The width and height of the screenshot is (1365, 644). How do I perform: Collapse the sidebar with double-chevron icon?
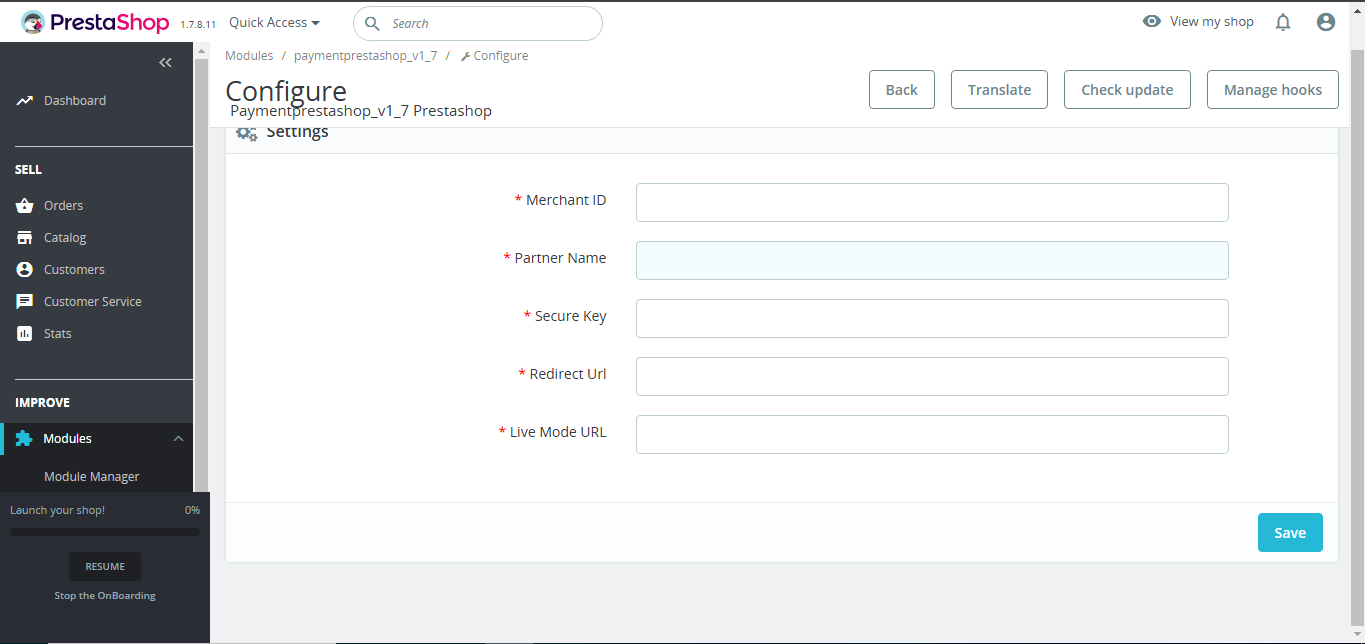coord(166,63)
